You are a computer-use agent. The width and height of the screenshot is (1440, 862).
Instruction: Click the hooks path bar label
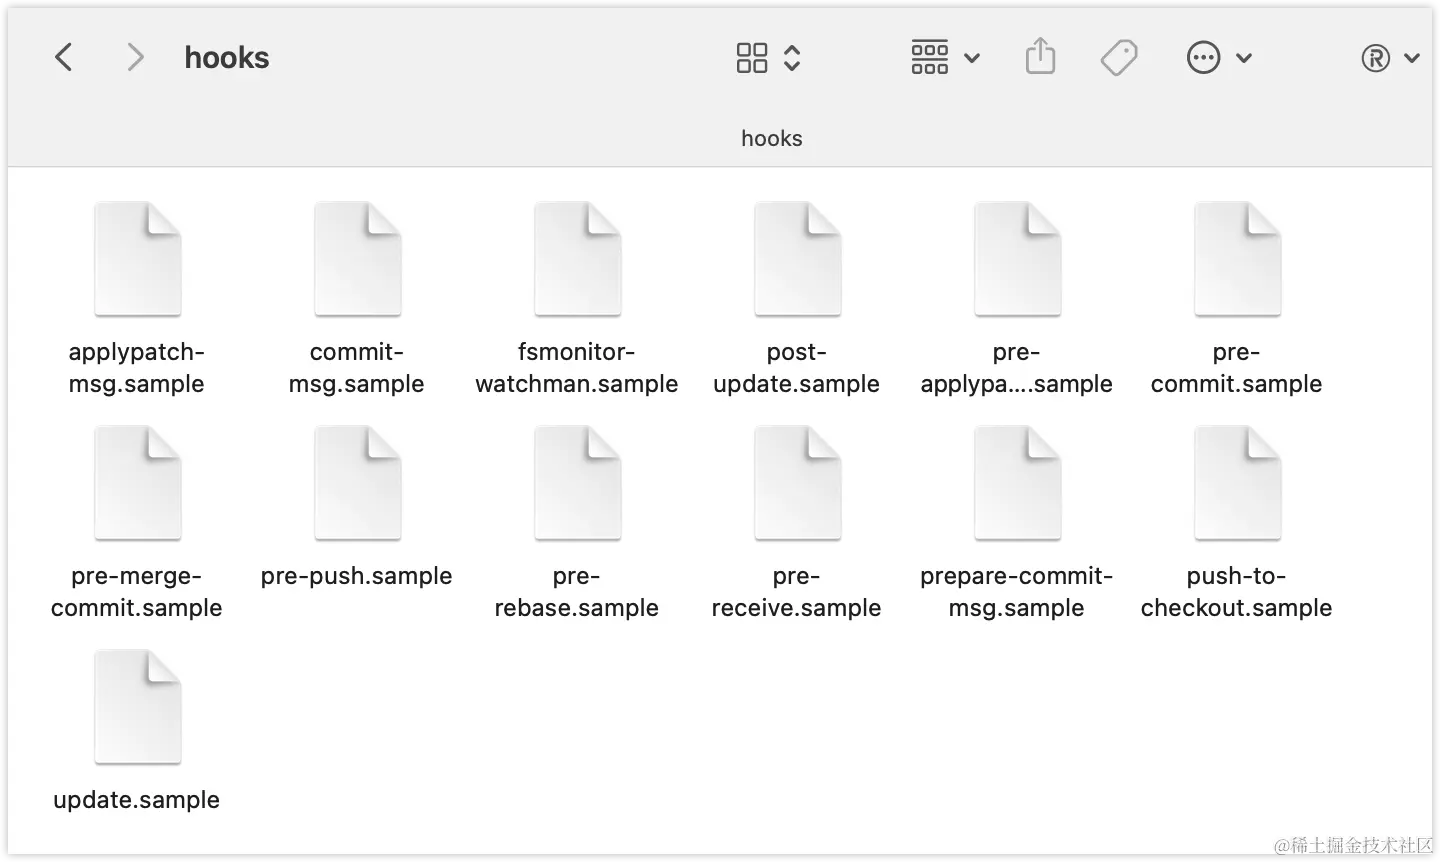pos(772,138)
